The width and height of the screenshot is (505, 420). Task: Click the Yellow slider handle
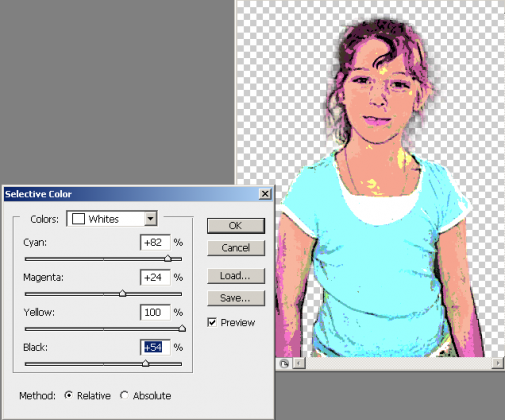[182, 328]
